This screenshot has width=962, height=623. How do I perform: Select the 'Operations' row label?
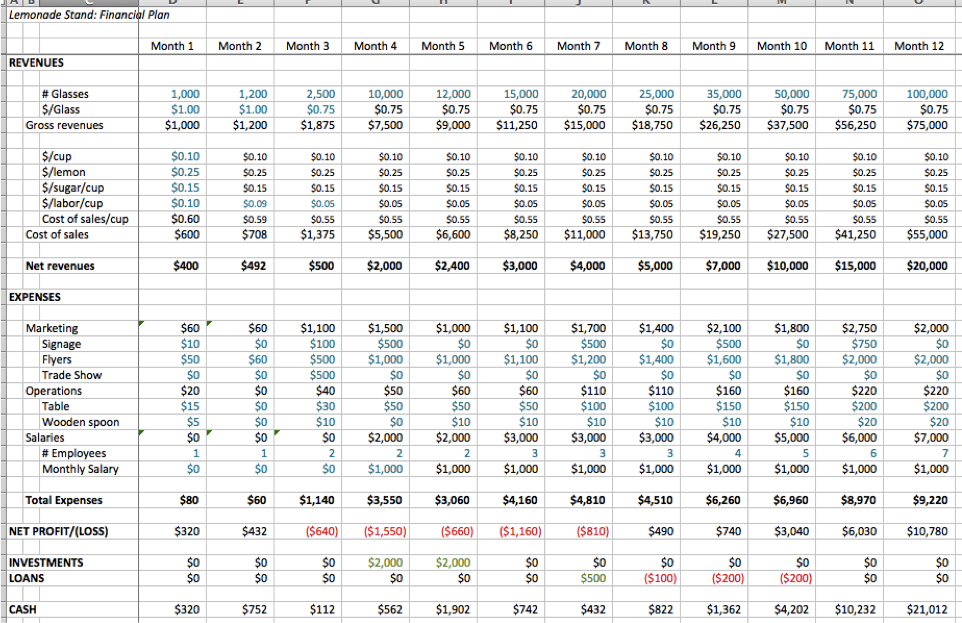click(x=53, y=391)
